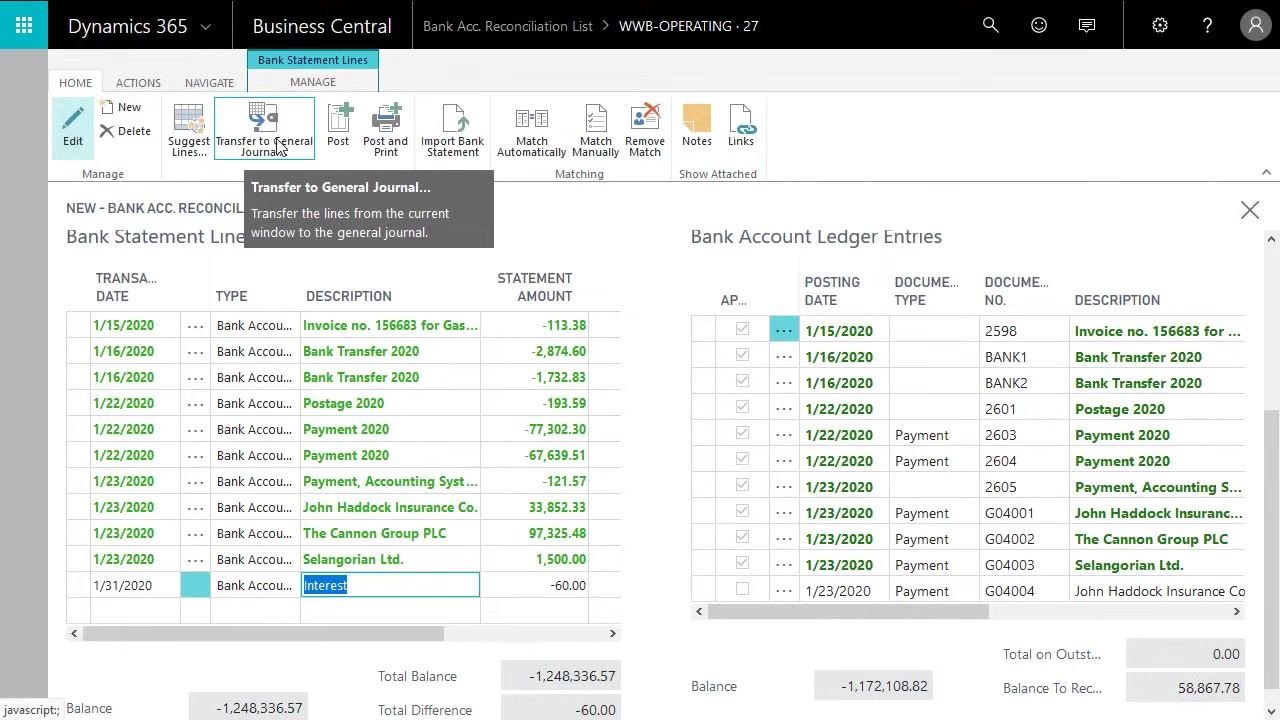This screenshot has width=1280, height=720.
Task: Open row menu for Postage 2020 statement line
Action: (x=195, y=403)
